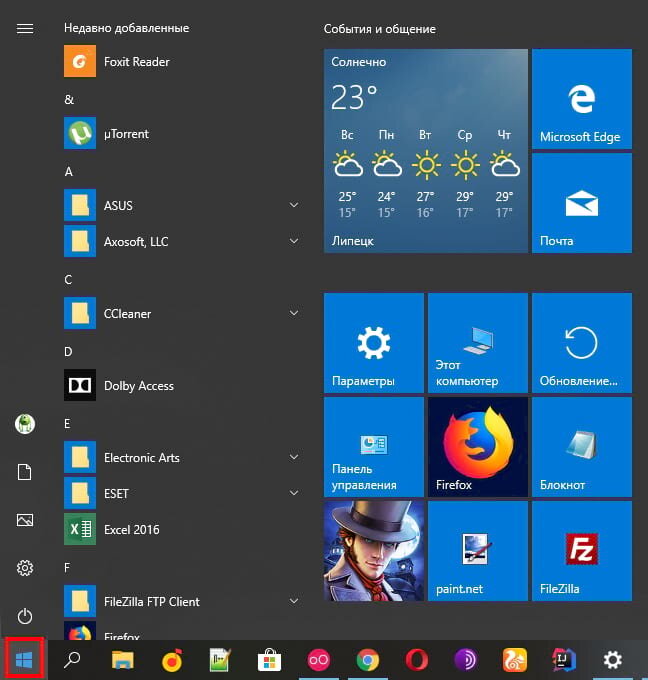The width and height of the screenshot is (648, 680).
Task: Open the purple Tor browser on taskbar
Action: tap(465, 660)
